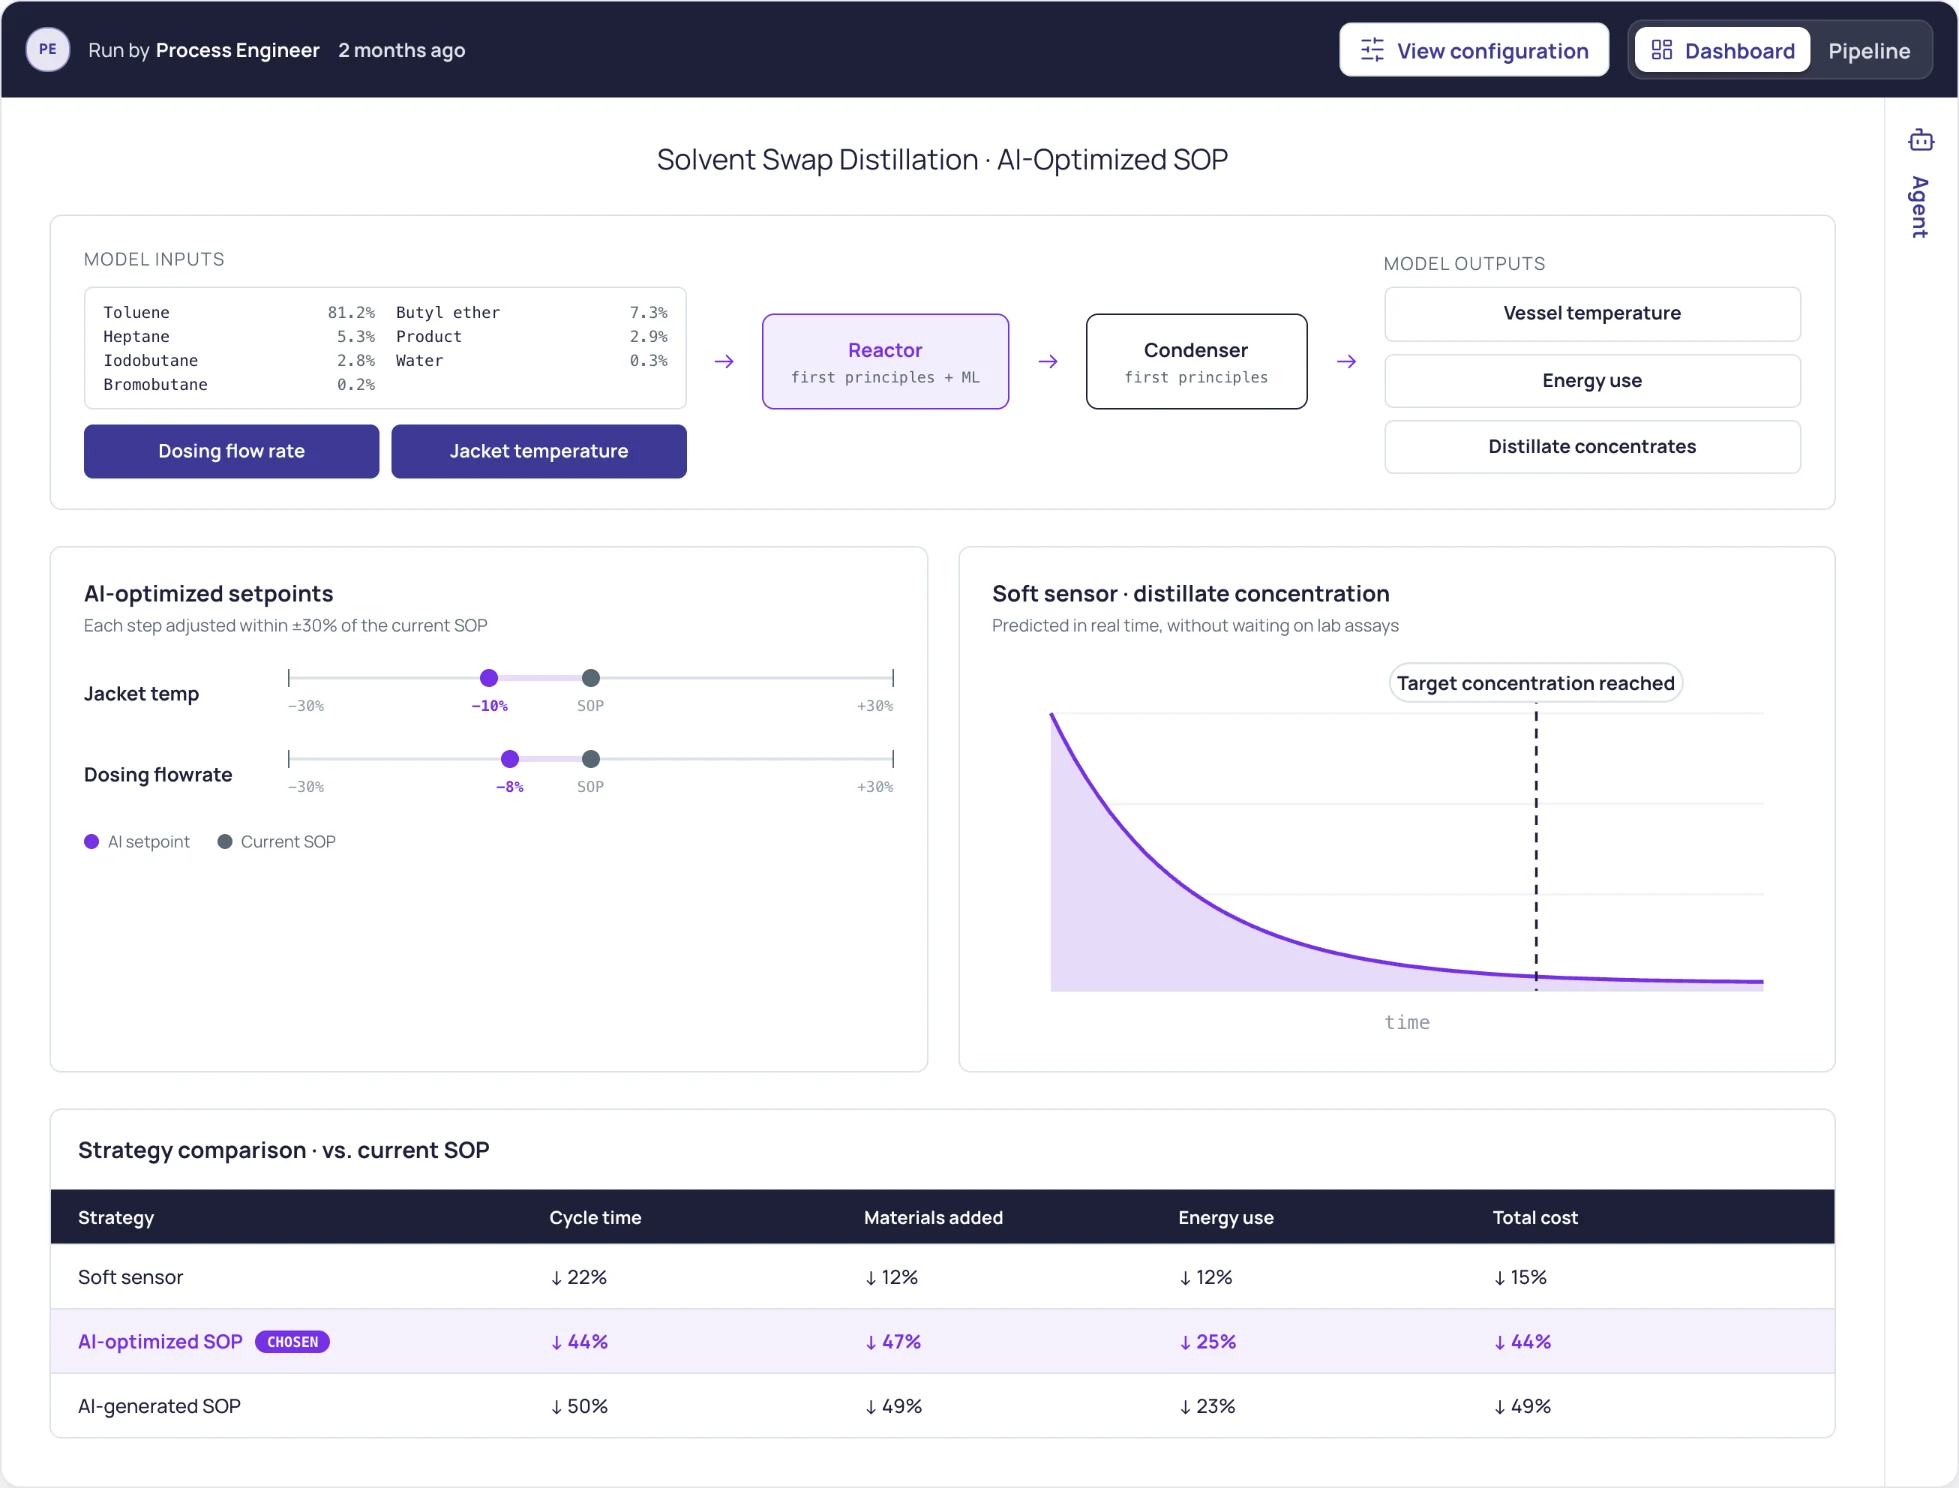Click AI-generated SOP total cost 49% cell
The width and height of the screenshot is (1959, 1488).
coord(1521,1406)
